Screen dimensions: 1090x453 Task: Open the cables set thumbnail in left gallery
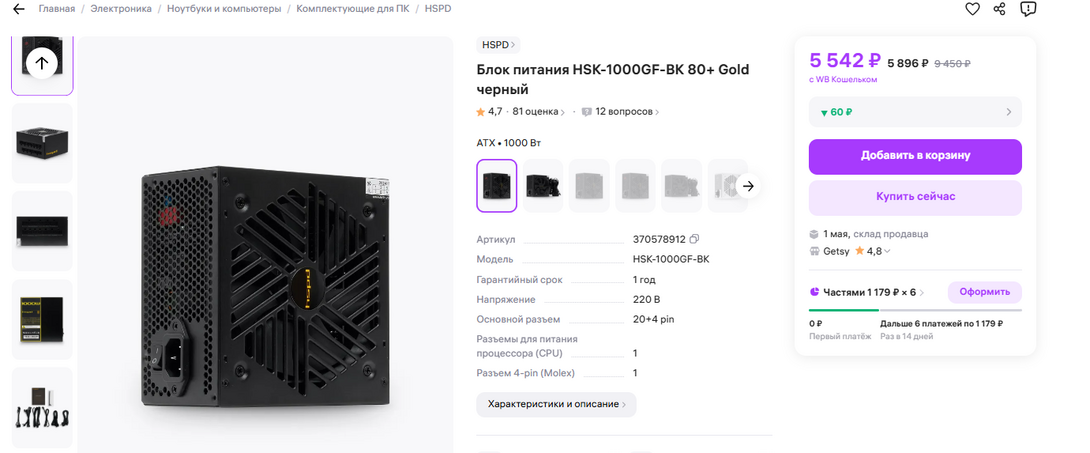pos(42,407)
